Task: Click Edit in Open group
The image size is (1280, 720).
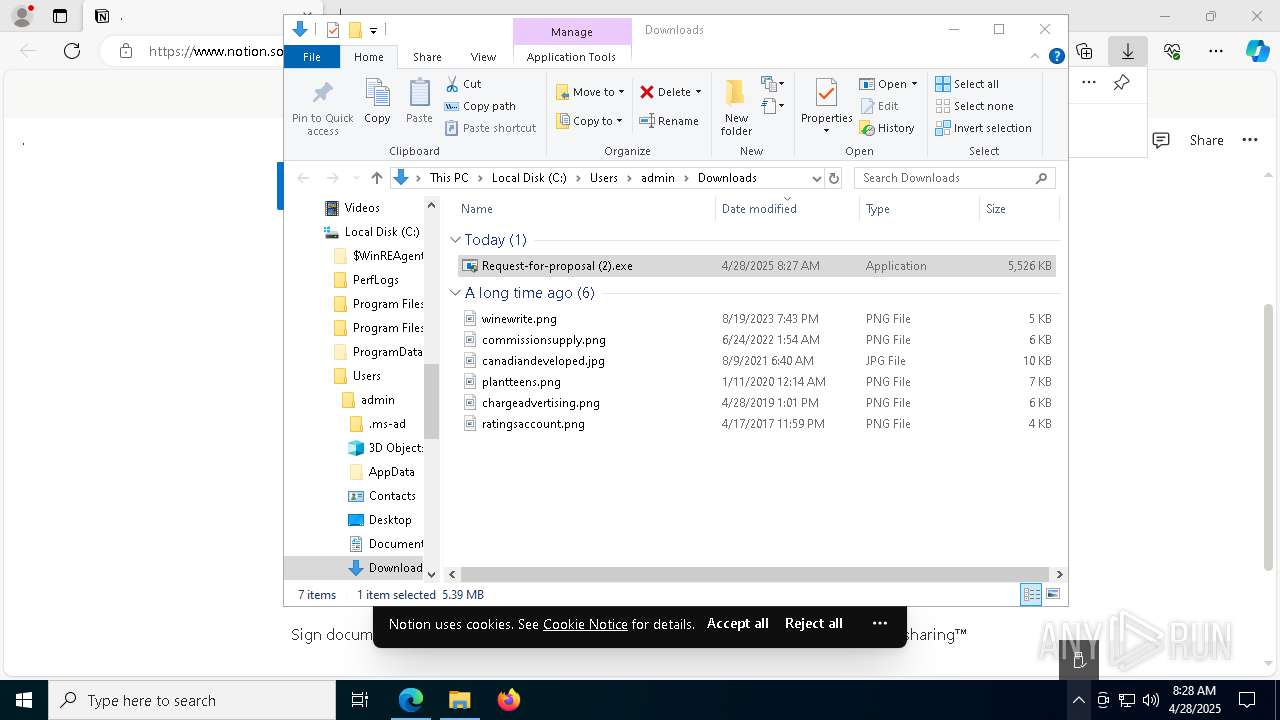Action: click(x=879, y=106)
